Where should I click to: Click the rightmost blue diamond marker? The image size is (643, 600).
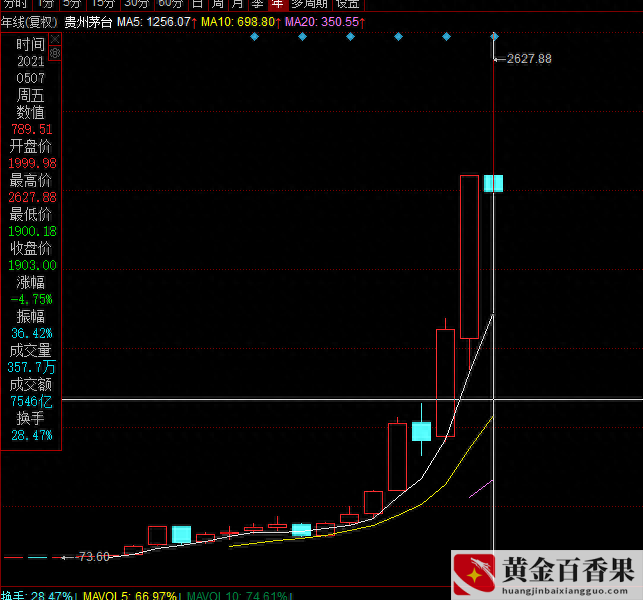click(494, 37)
